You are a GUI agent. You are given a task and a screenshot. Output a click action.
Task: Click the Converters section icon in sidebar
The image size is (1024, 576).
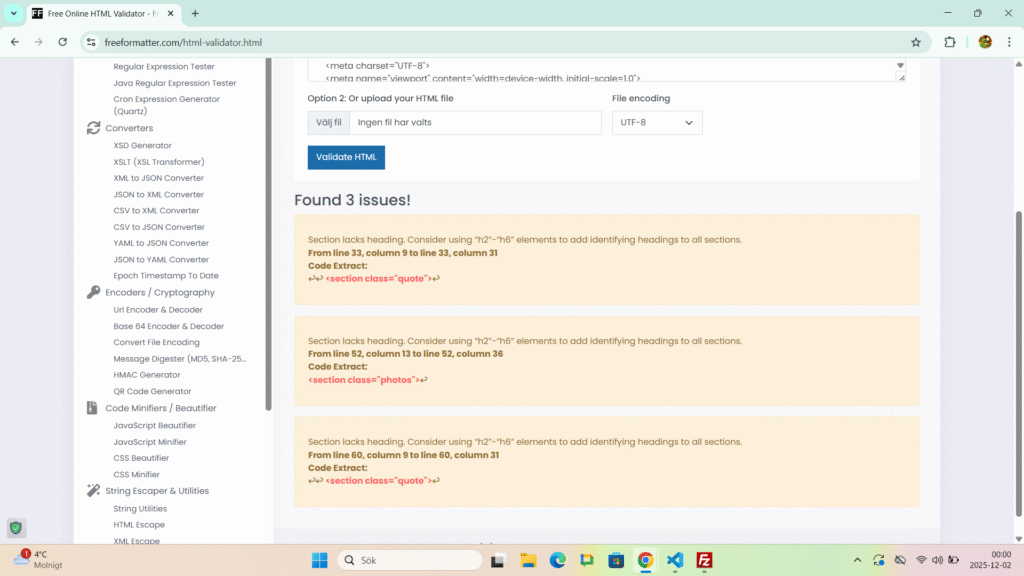[x=94, y=128]
